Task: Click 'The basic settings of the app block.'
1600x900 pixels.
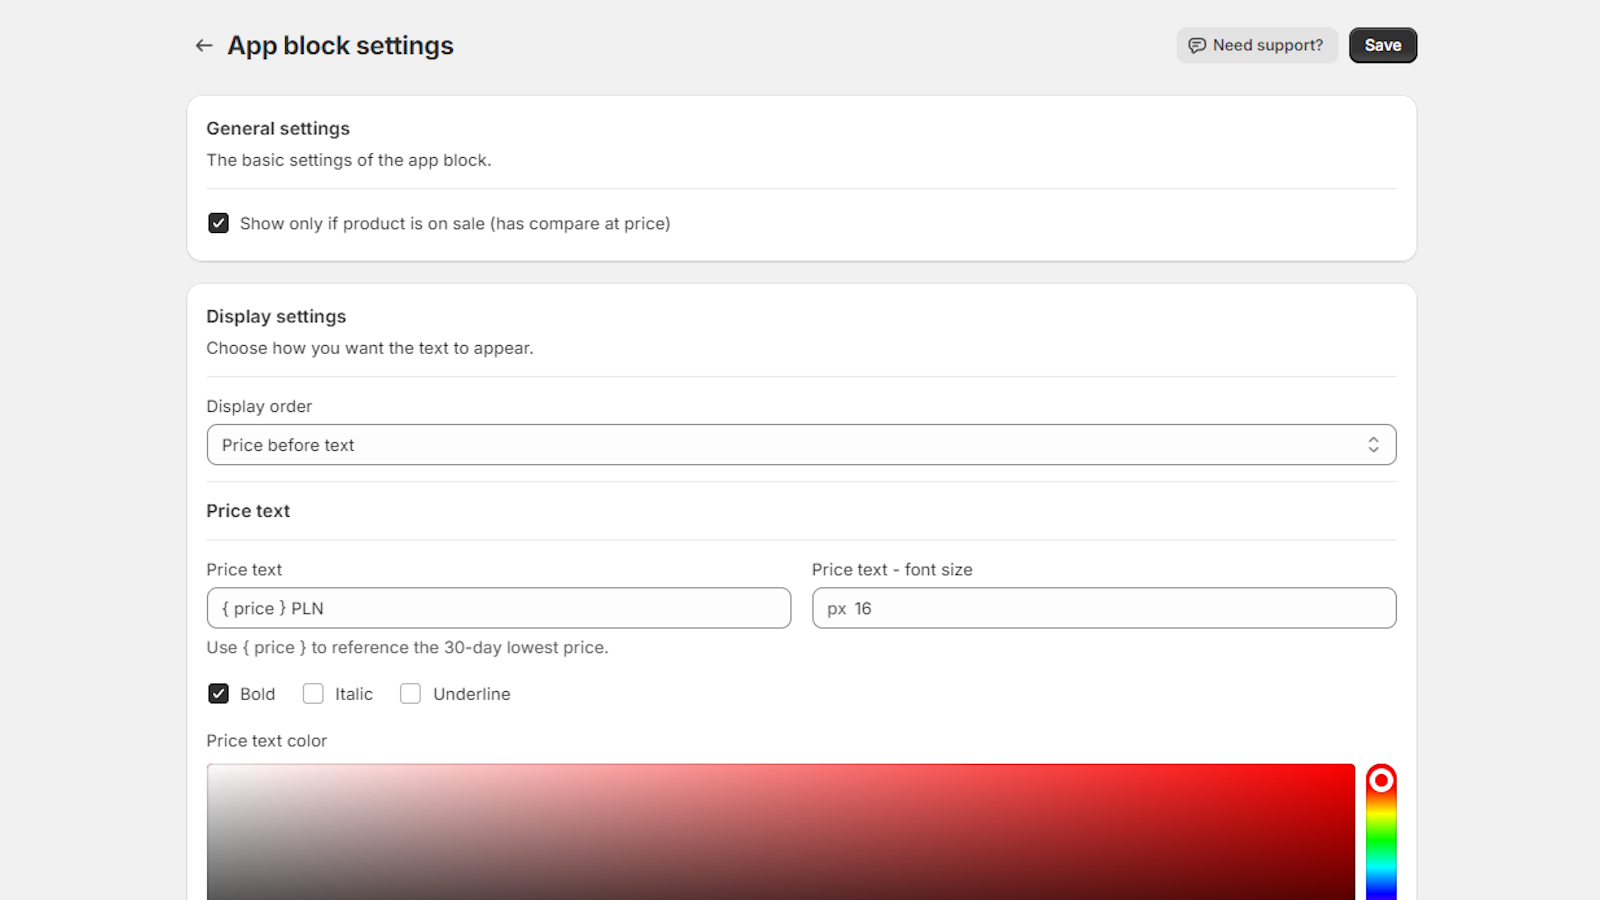Action: 349,160
